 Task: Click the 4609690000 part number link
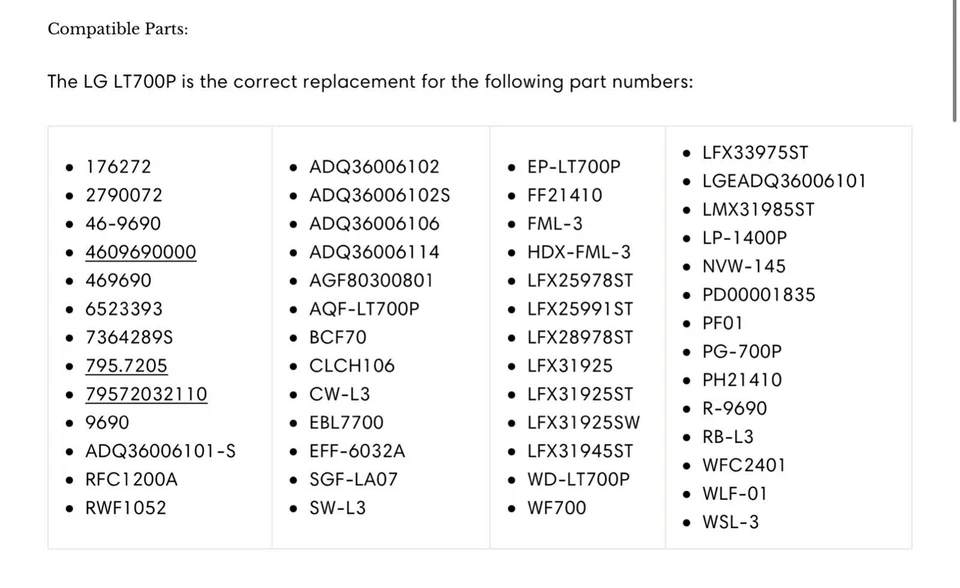click(141, 252)
